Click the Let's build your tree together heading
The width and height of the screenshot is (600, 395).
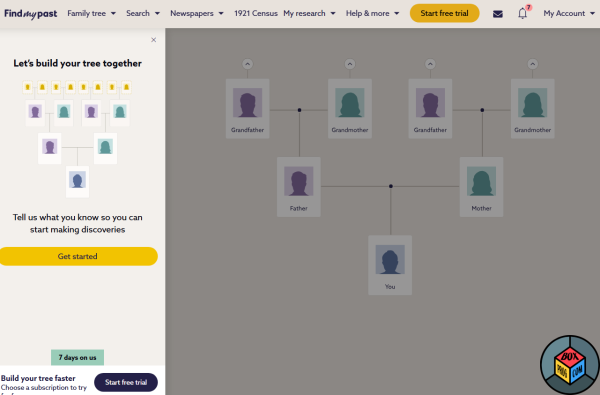[78, 63]
